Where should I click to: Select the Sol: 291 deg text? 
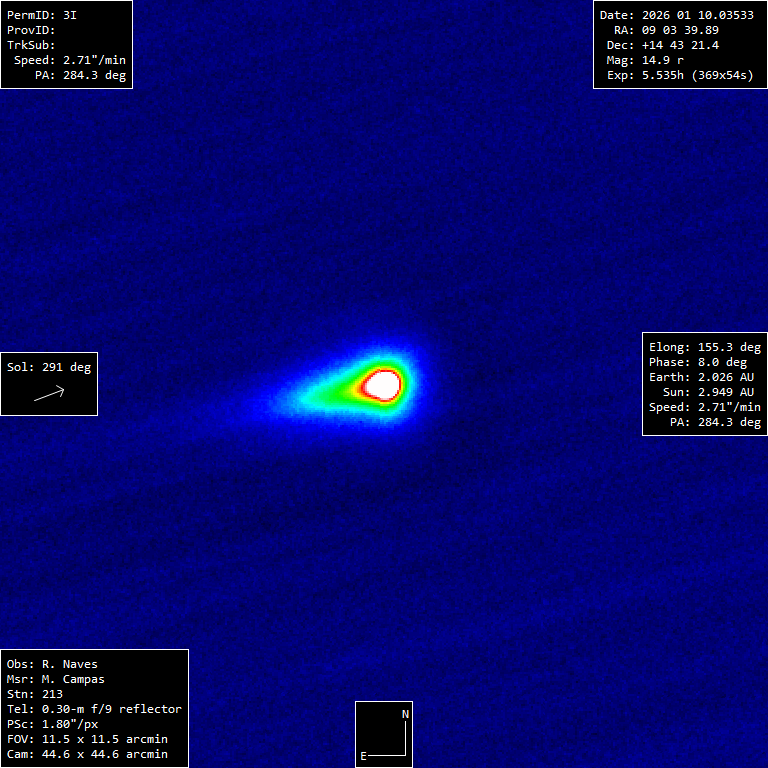pos(49,367)
